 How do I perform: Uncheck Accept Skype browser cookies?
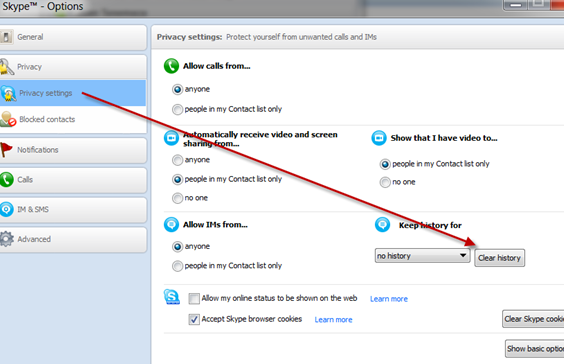(x=194, y=319)
